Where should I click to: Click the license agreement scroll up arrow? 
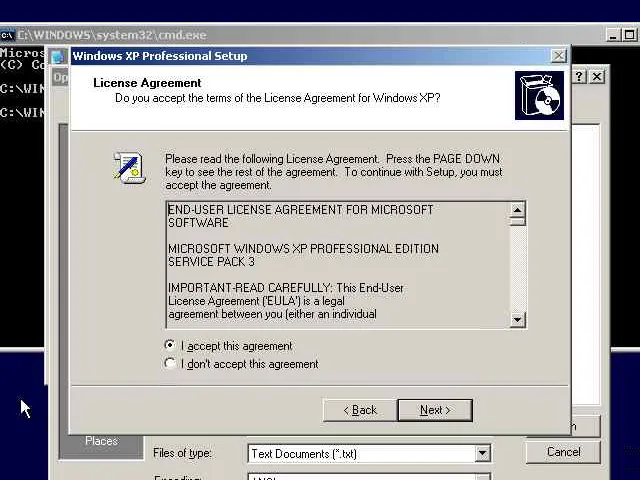518,210
